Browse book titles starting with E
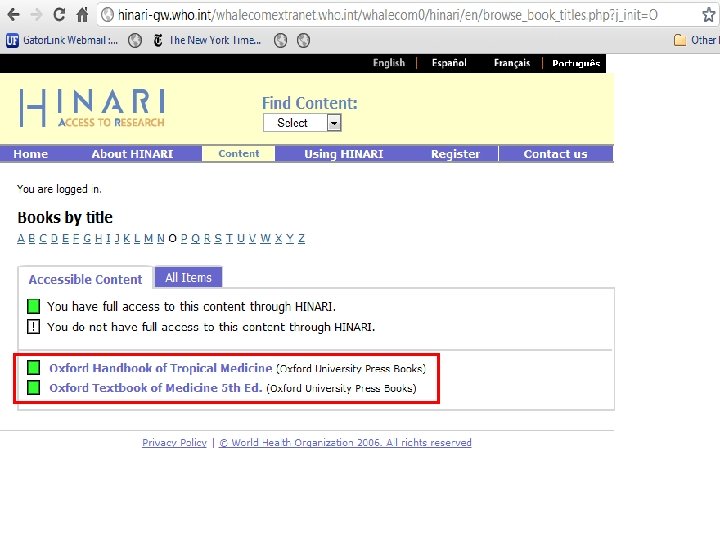This screenshot has width=720, height=540. point(65,238)
